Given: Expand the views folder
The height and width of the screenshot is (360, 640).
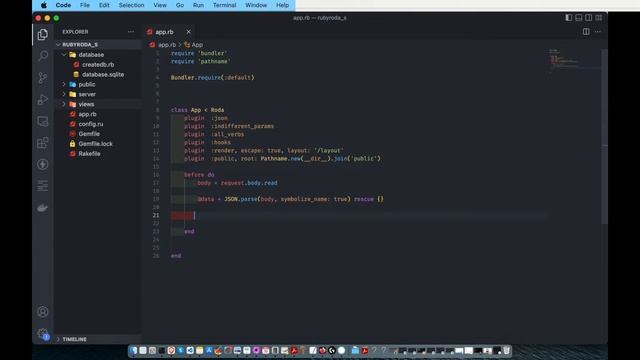Looking at the screenshot, I should 64,104.
